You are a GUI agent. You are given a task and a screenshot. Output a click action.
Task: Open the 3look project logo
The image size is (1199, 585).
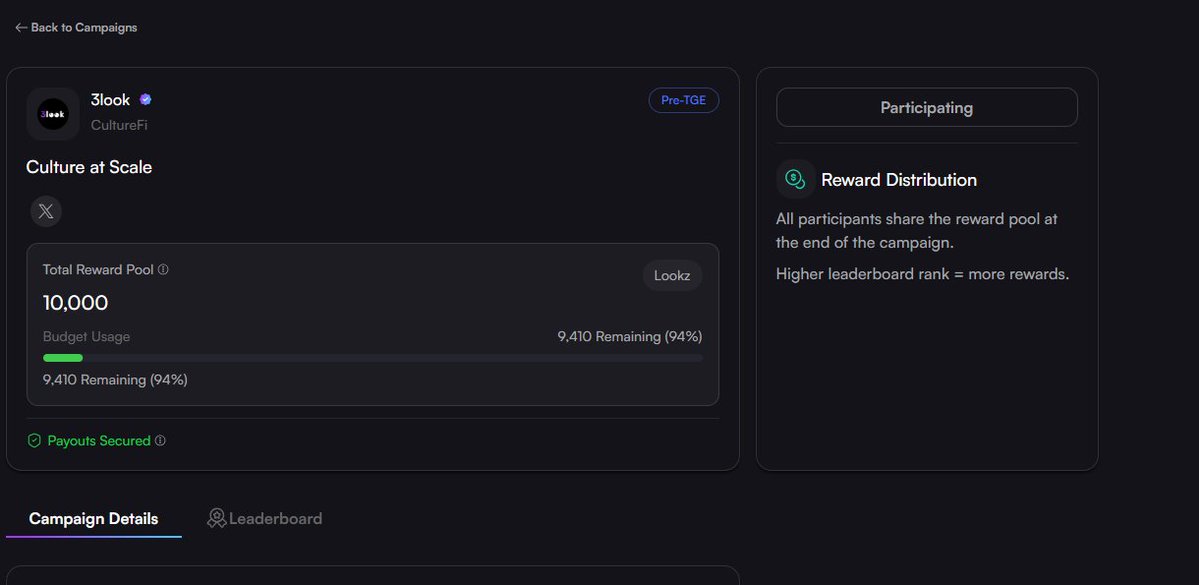53,114
